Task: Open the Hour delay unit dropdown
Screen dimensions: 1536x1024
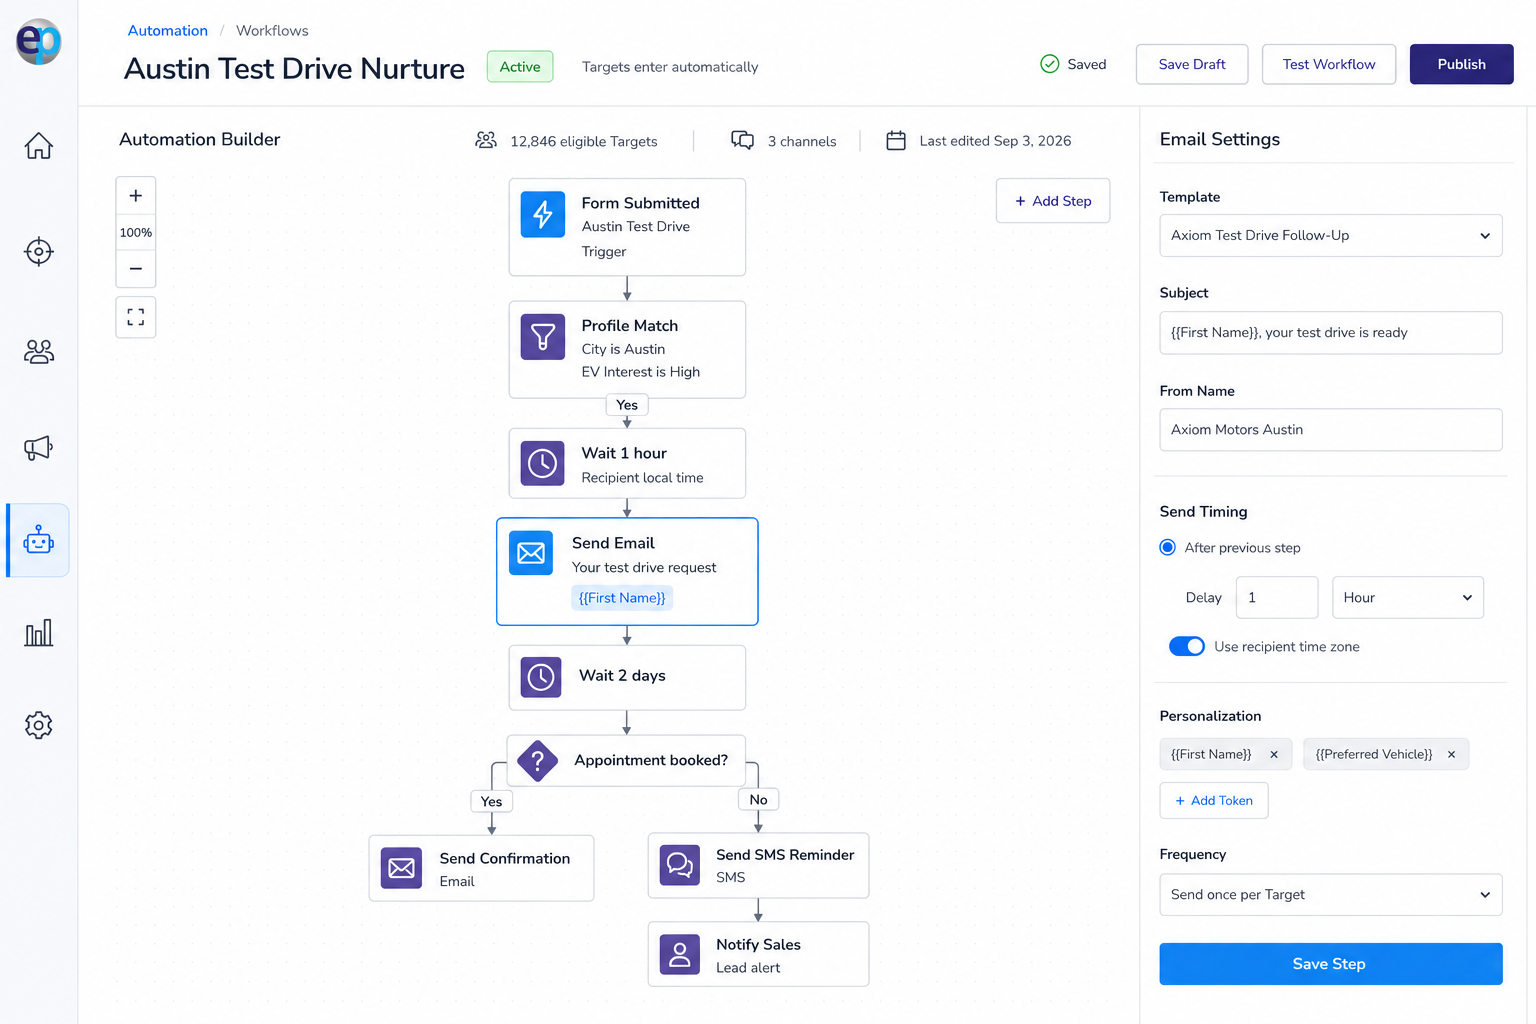Action: pyautogui.click(x=1408, y=597)
